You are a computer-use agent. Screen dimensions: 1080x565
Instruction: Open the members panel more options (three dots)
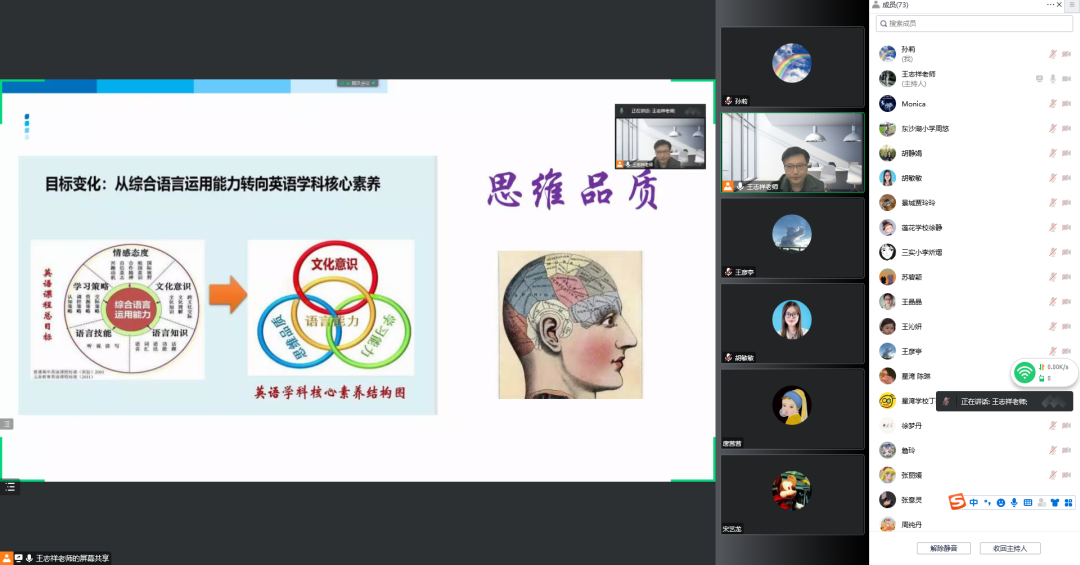[x=1050, y=5]
